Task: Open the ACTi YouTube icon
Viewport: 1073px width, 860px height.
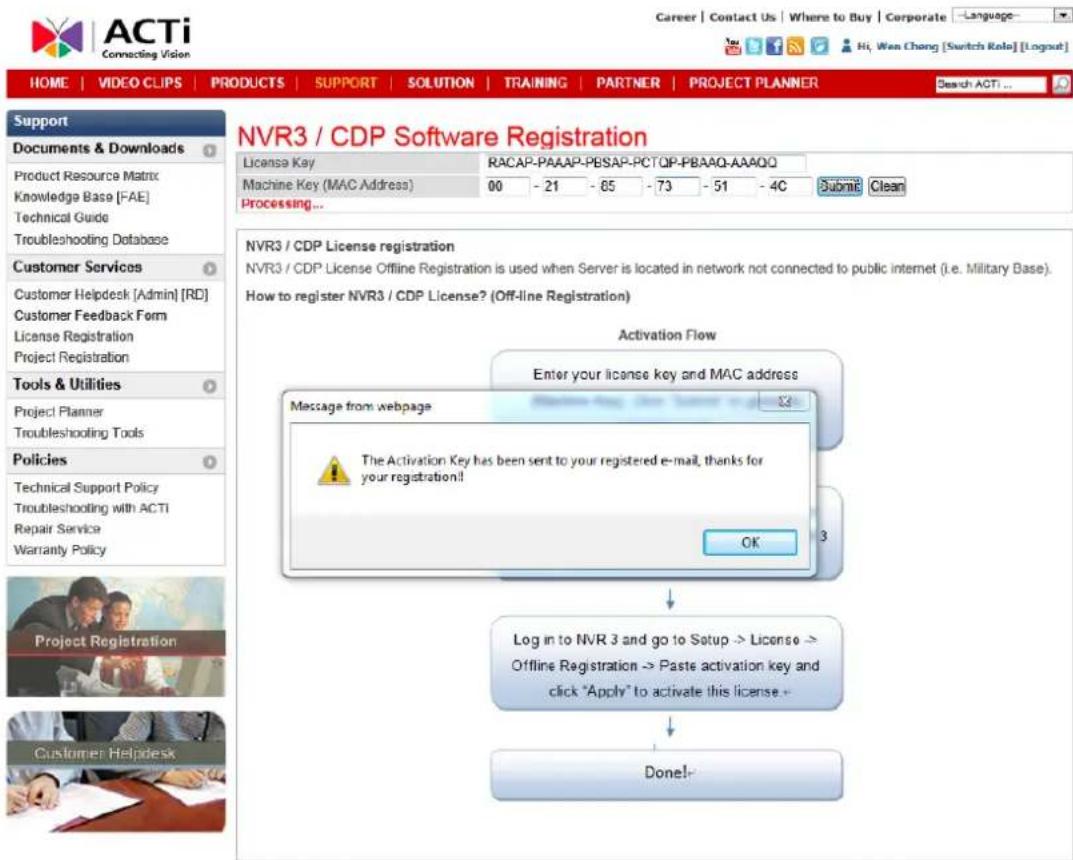Action: (732, 47)
